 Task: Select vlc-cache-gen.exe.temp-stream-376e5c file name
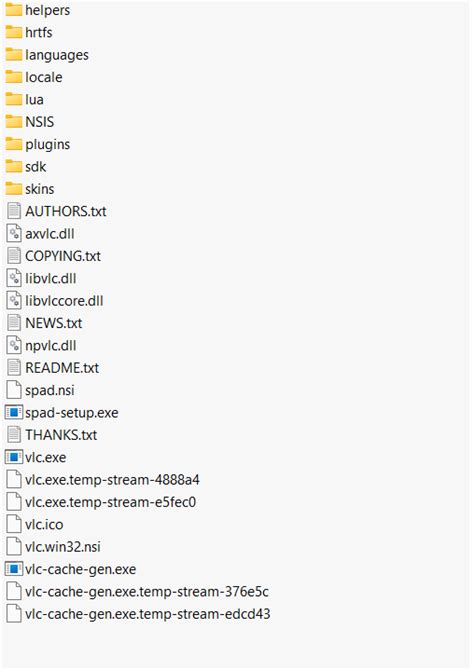pyautogui.click(x=147, y=591)
